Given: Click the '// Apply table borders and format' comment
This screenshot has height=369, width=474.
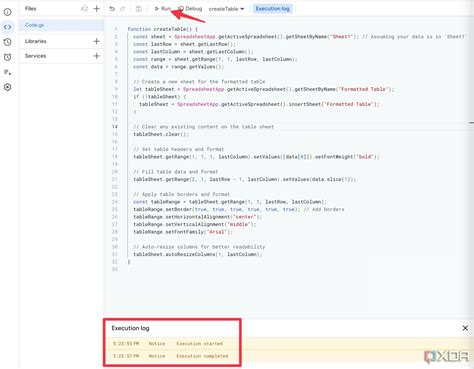Looking at the screenshot, I should (181, 194).
